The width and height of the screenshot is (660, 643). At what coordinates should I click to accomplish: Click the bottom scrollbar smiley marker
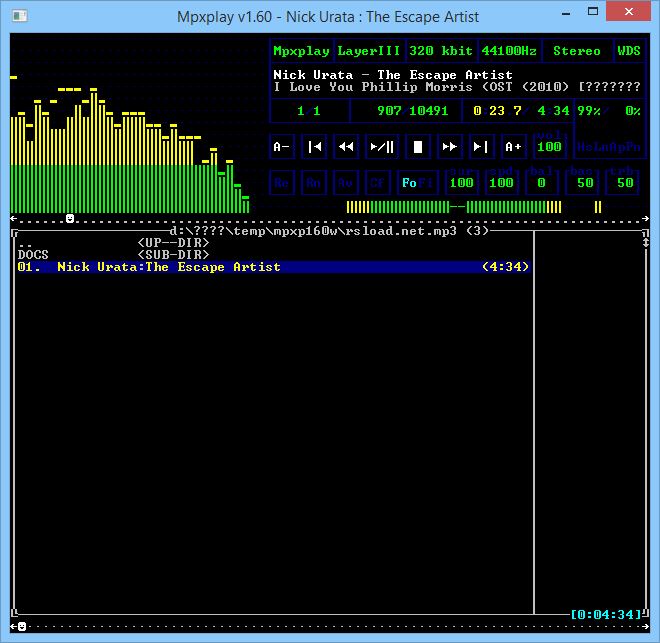tap(22, 627)
